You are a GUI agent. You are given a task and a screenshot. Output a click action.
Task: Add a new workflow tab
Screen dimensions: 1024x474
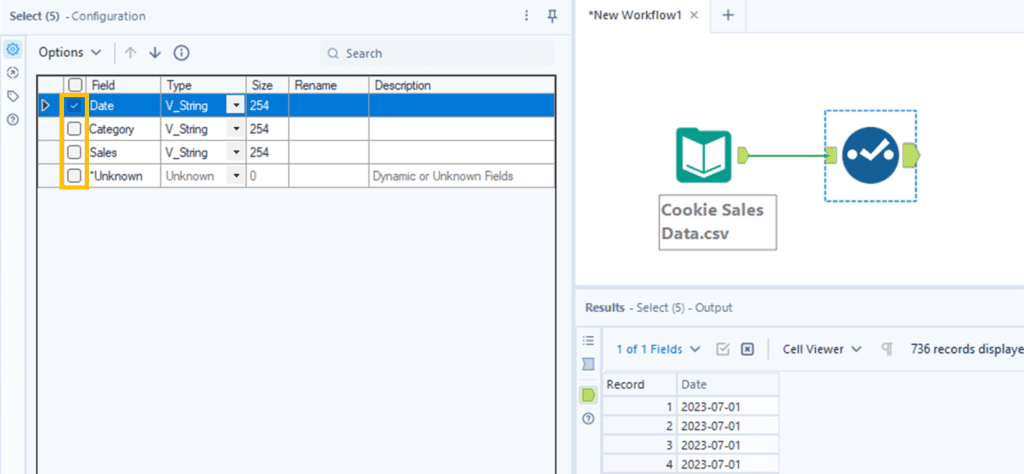(728, 15)
